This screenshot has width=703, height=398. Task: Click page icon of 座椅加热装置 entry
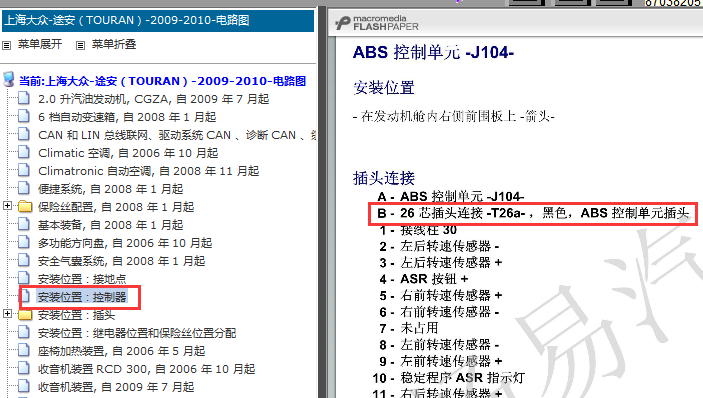[x=24, y=350]
